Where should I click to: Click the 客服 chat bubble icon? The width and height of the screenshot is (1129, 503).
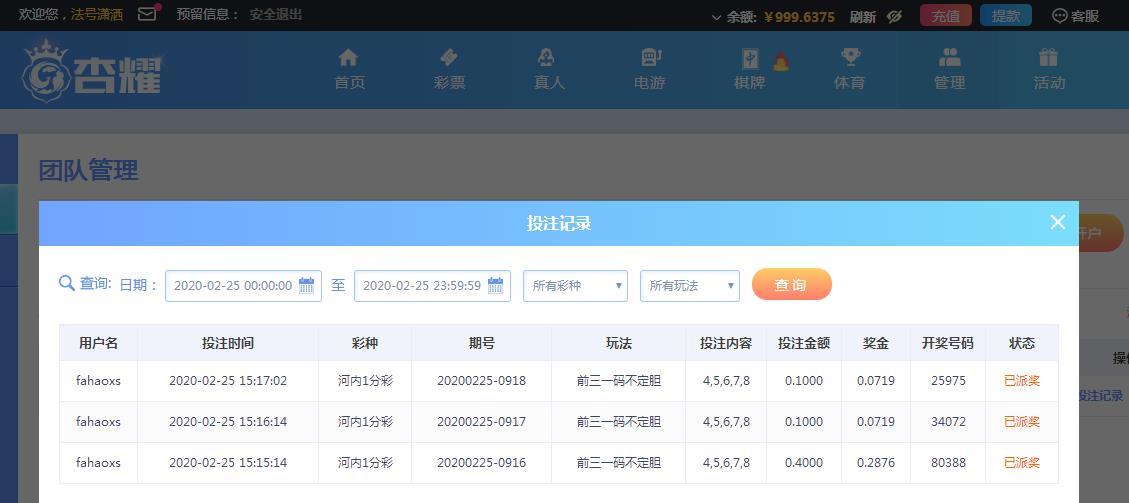click(1059, 15)
